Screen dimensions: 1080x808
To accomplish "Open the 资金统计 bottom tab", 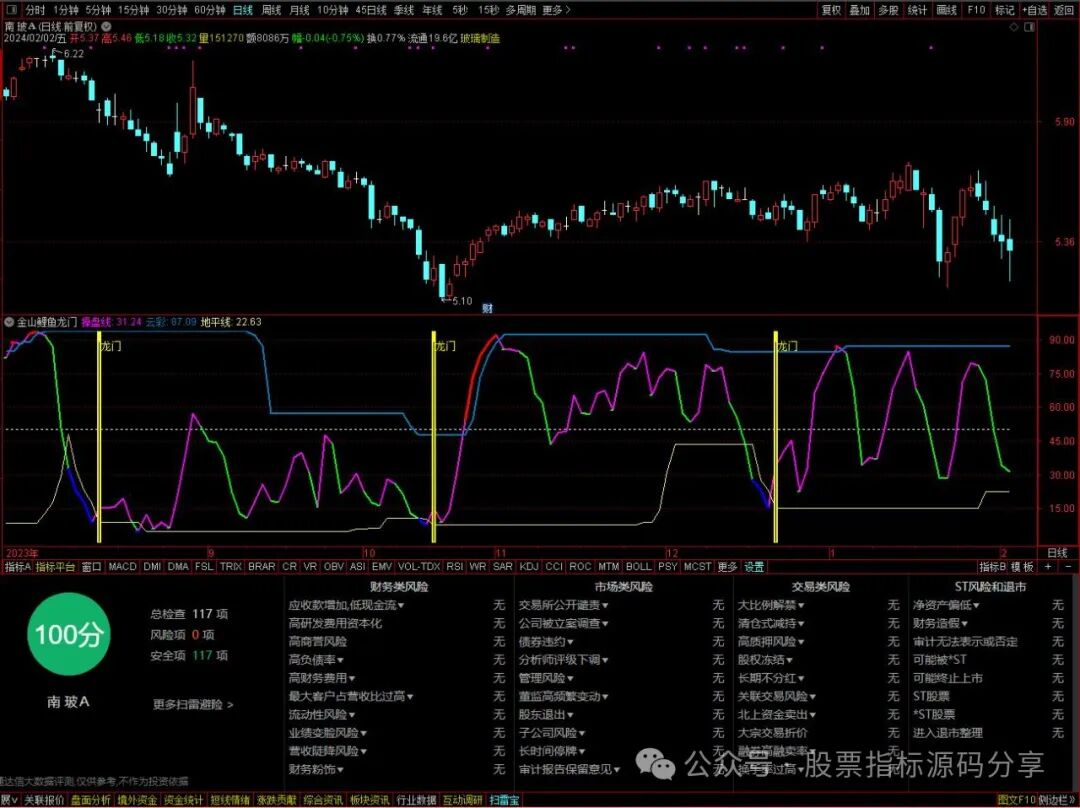I will pos(183,800).
